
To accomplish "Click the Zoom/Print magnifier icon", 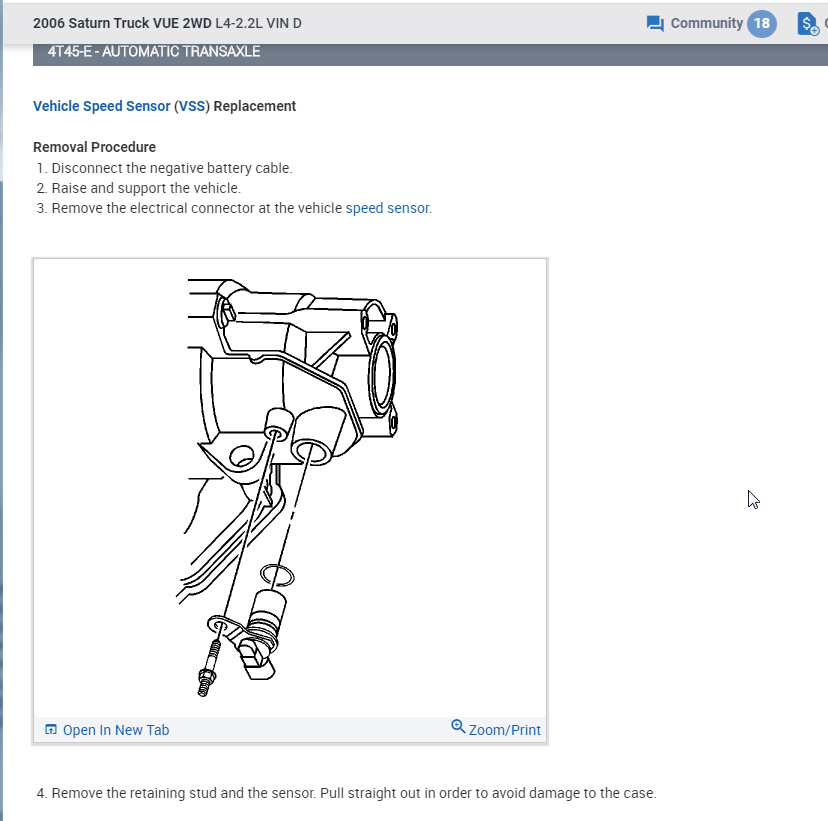I will (458, 726).
